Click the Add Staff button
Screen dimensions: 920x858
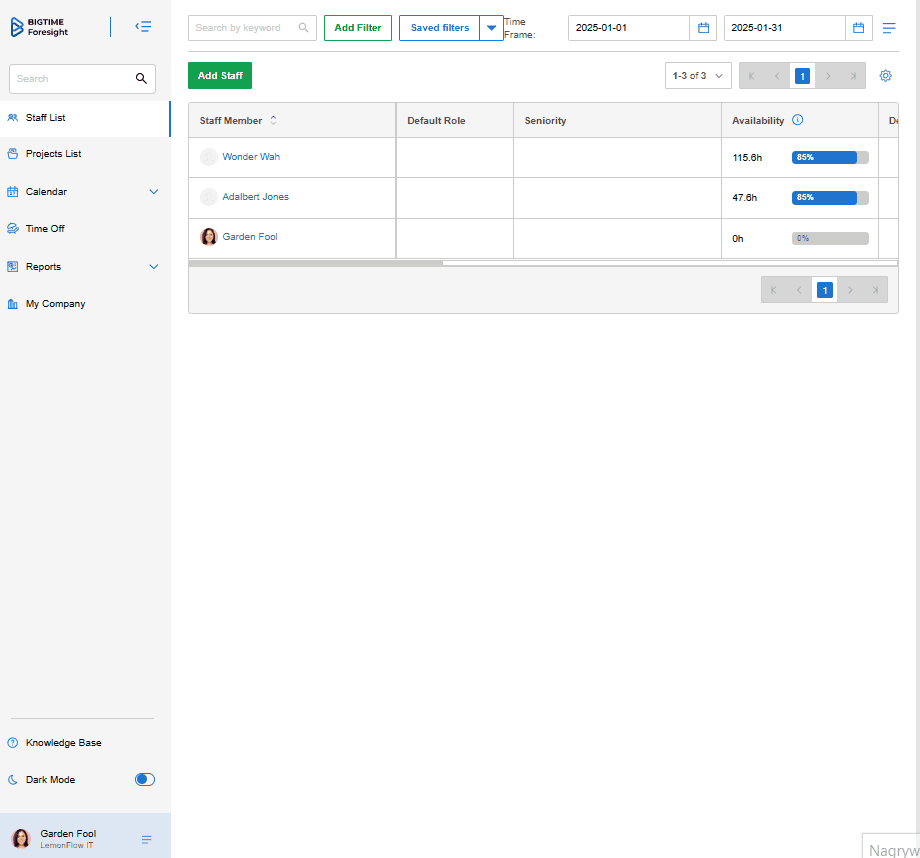pyautogui.click(x=220, y=76)
